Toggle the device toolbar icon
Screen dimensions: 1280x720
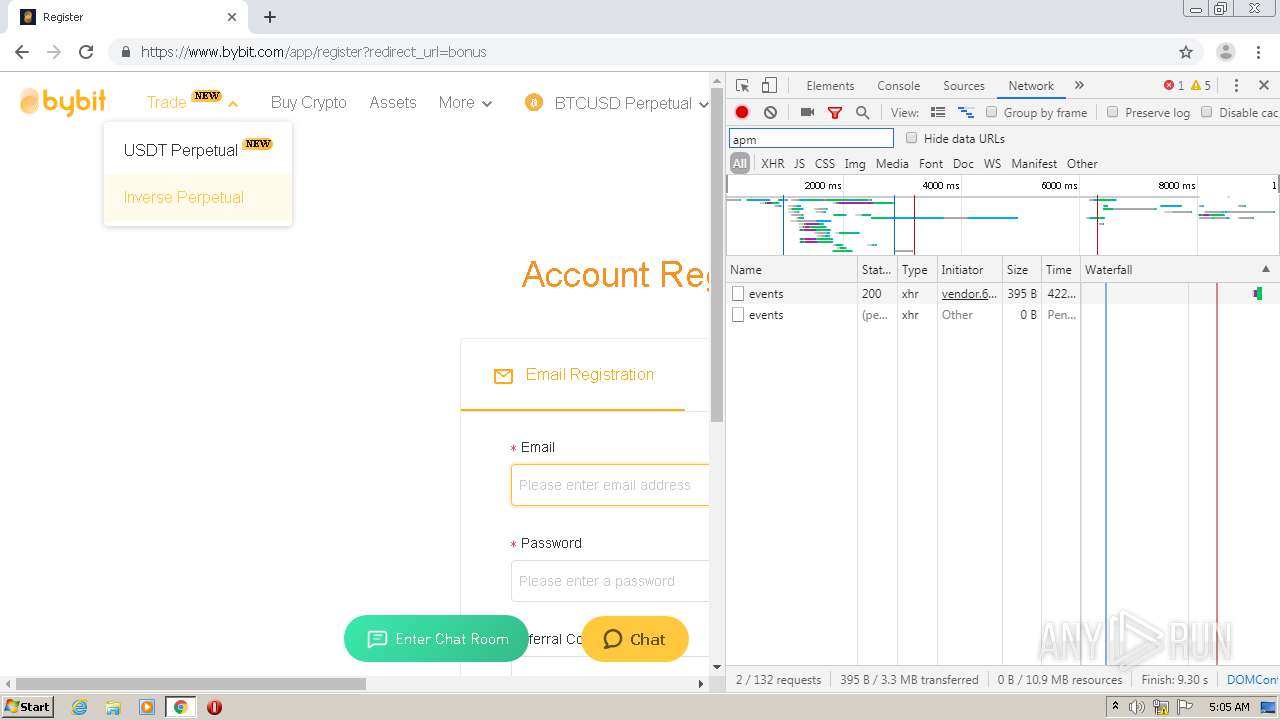769,86
